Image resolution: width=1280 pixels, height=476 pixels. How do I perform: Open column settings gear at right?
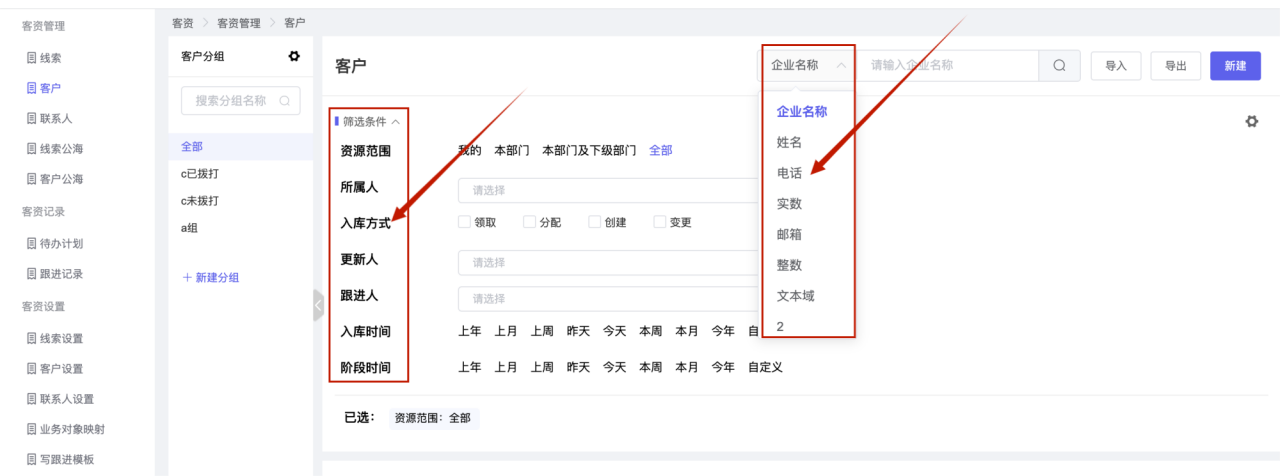click(1251, 121)
